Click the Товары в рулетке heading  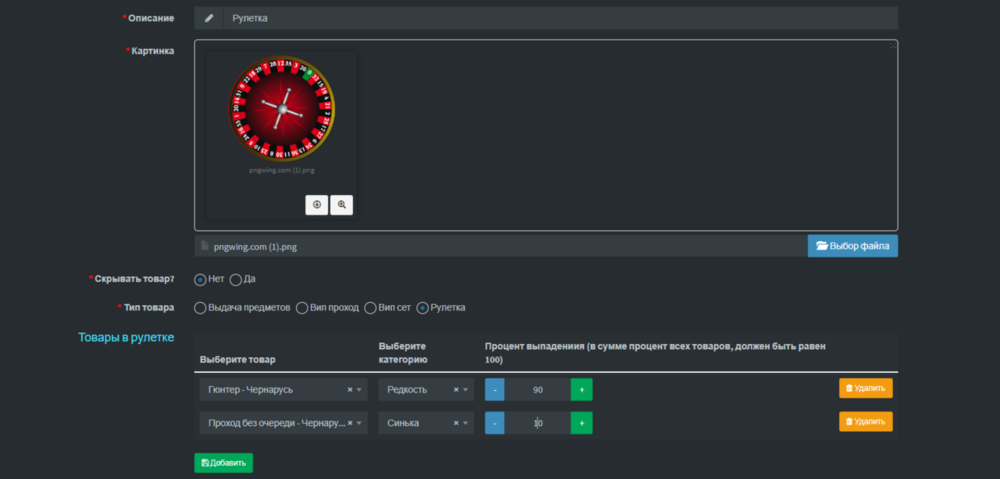pyautogui.click(x=126, y=337)
